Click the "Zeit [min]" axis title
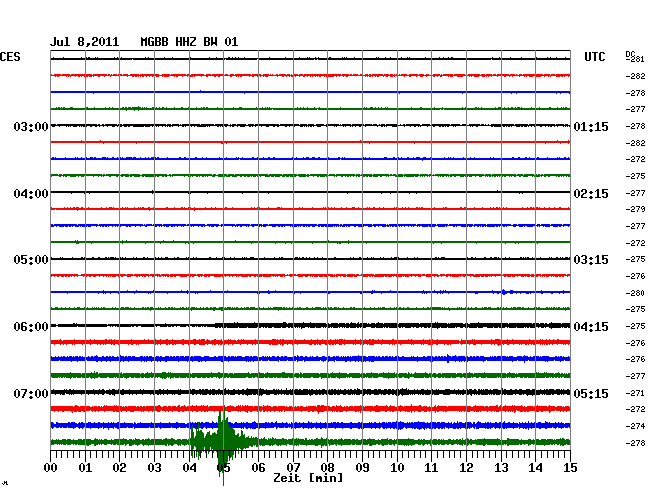 308,478
